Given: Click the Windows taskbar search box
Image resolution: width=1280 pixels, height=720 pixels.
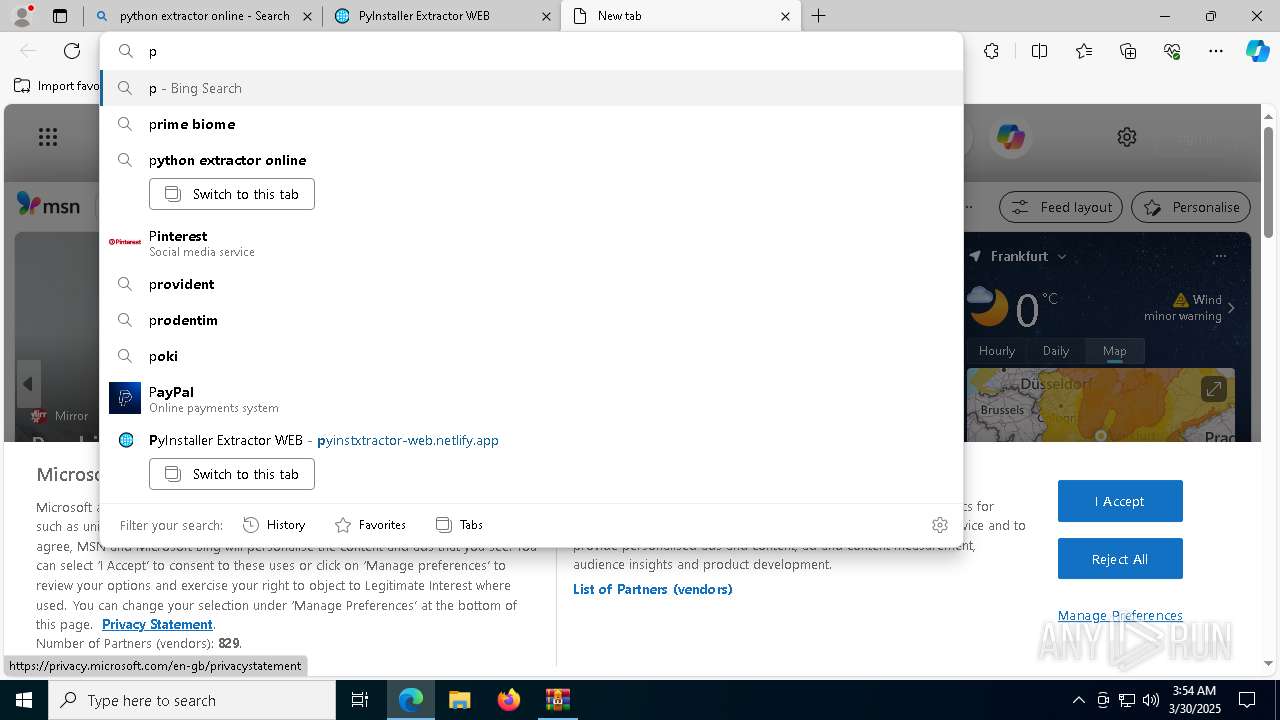Looking at the screenshot, I should [192, 700].
